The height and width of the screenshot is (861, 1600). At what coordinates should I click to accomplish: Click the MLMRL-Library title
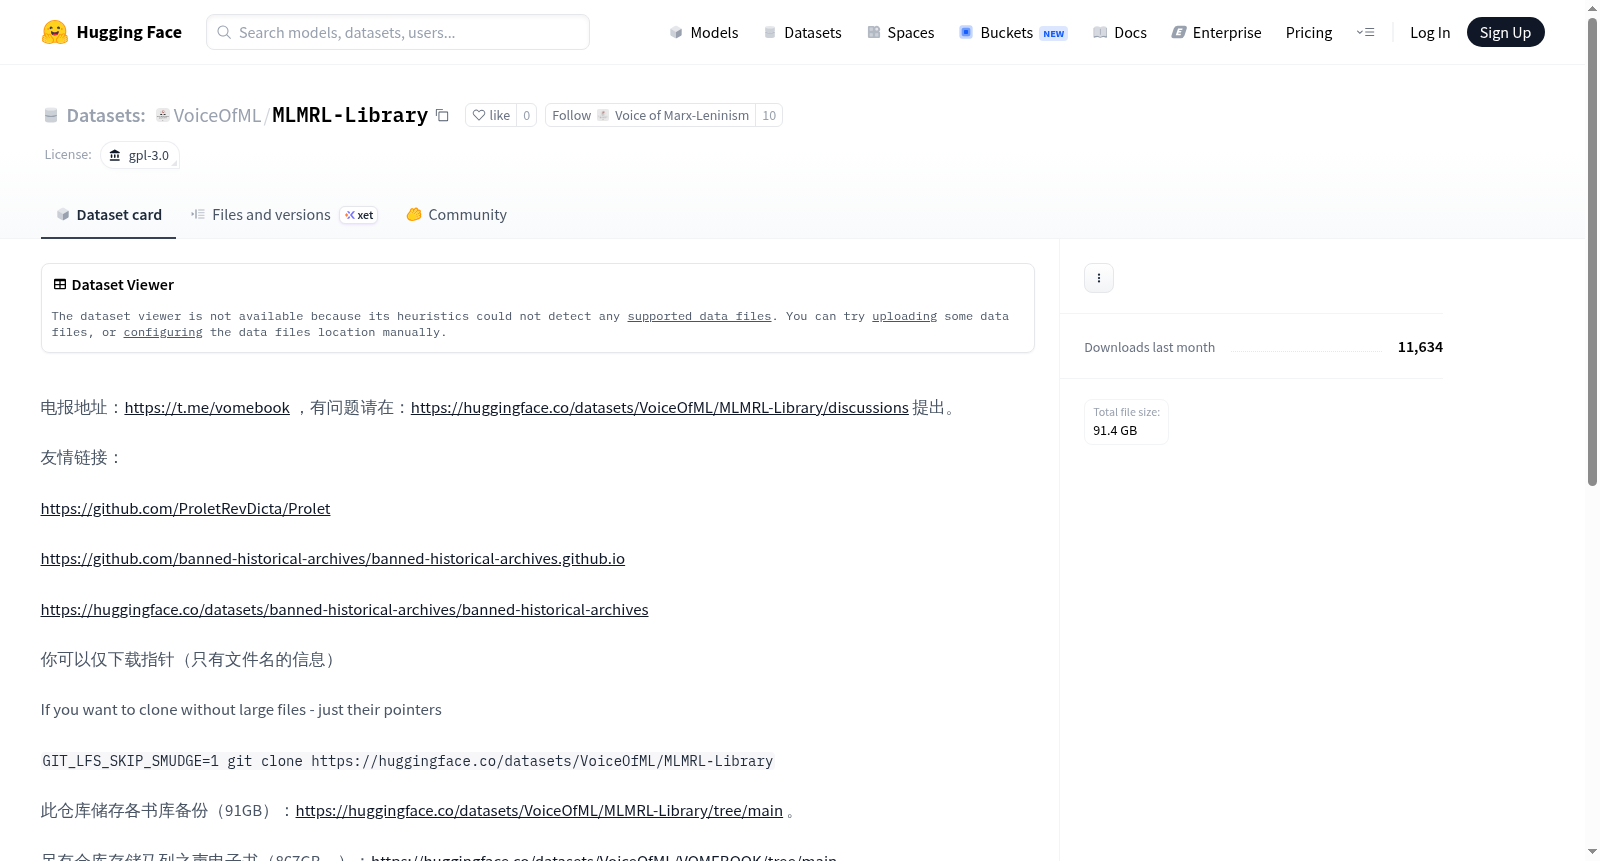(x=350, y=115)
